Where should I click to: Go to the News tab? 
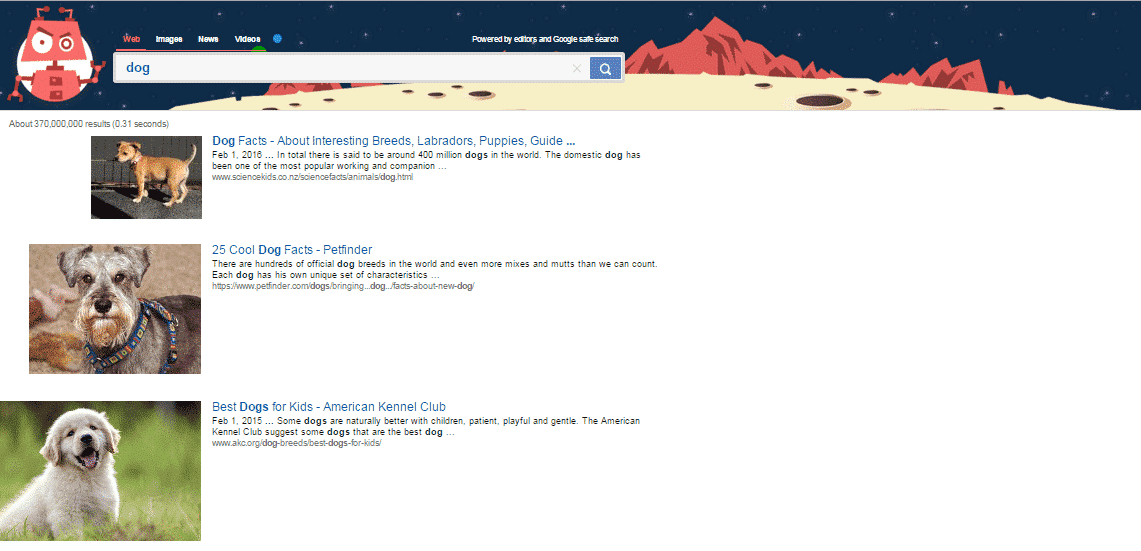click(x=208, y=39)
